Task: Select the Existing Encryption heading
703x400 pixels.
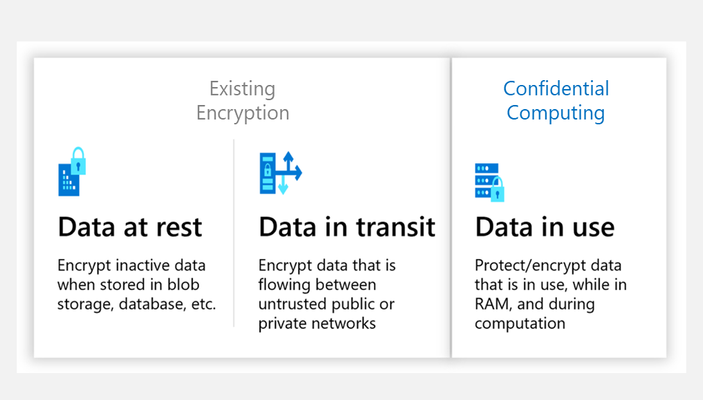Action: pyautogui.click(x=243, y=100)
